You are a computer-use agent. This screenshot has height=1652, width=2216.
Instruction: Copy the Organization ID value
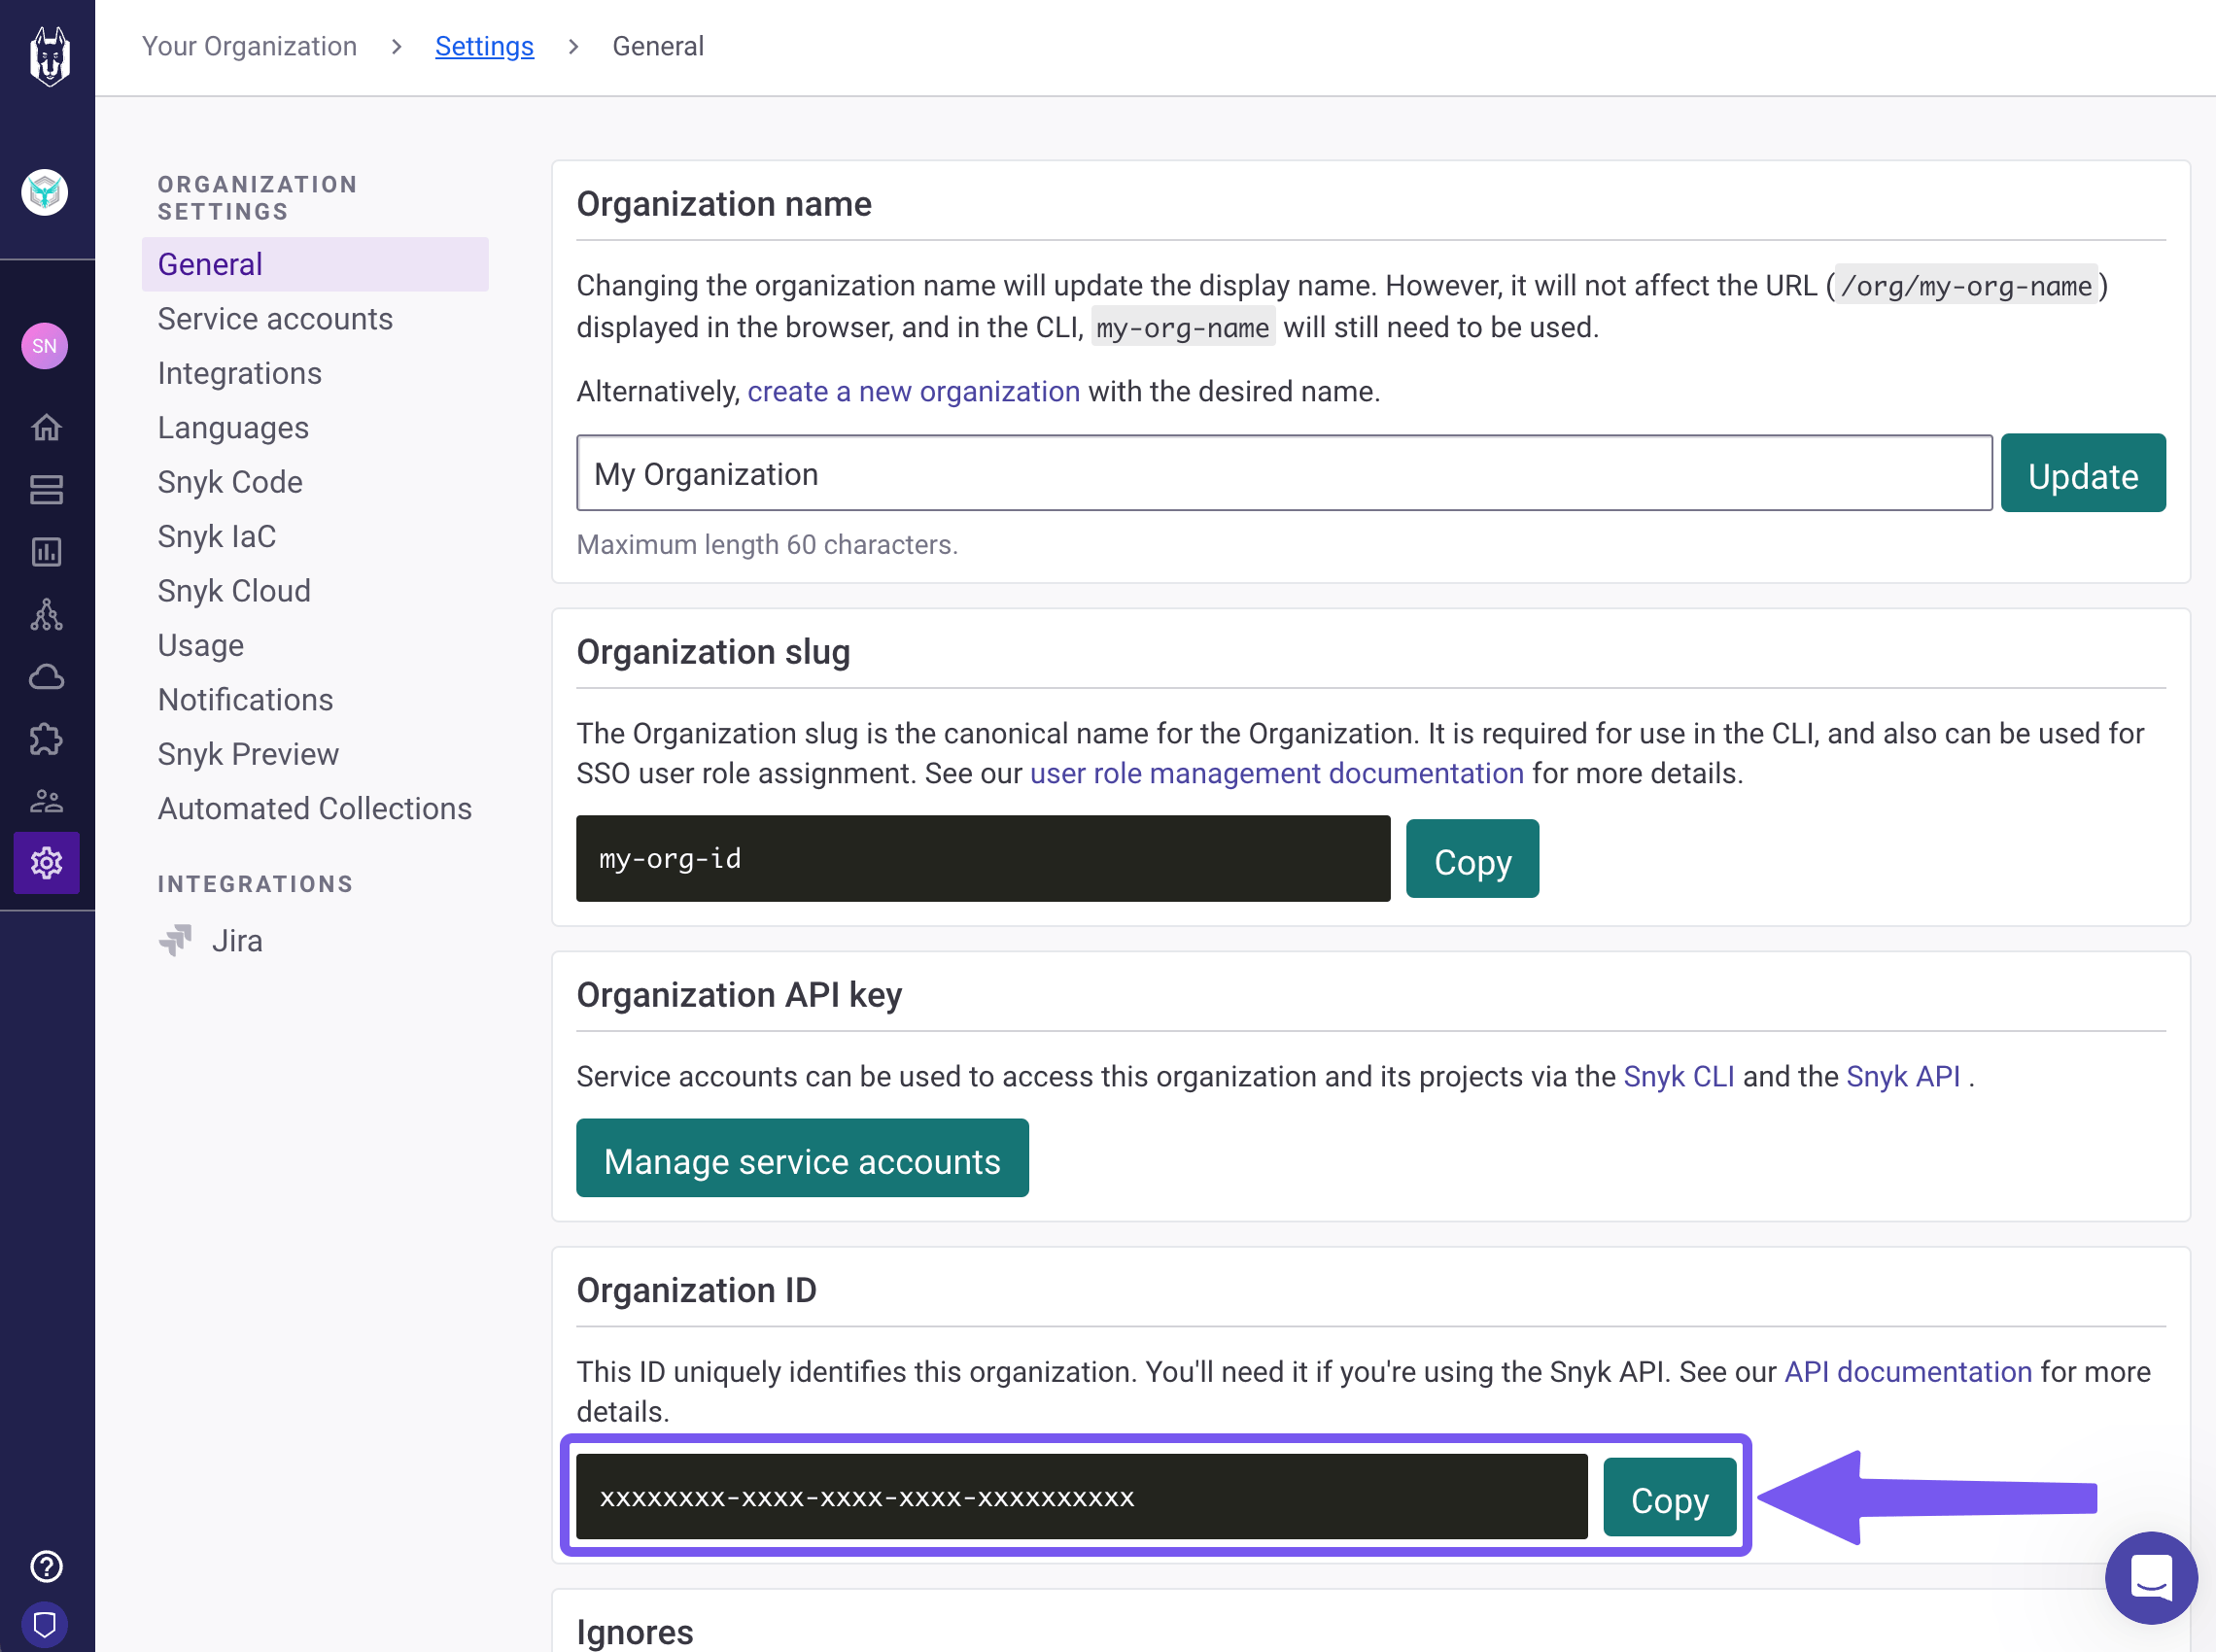pyautogui.click(x=1669, y=1498)
